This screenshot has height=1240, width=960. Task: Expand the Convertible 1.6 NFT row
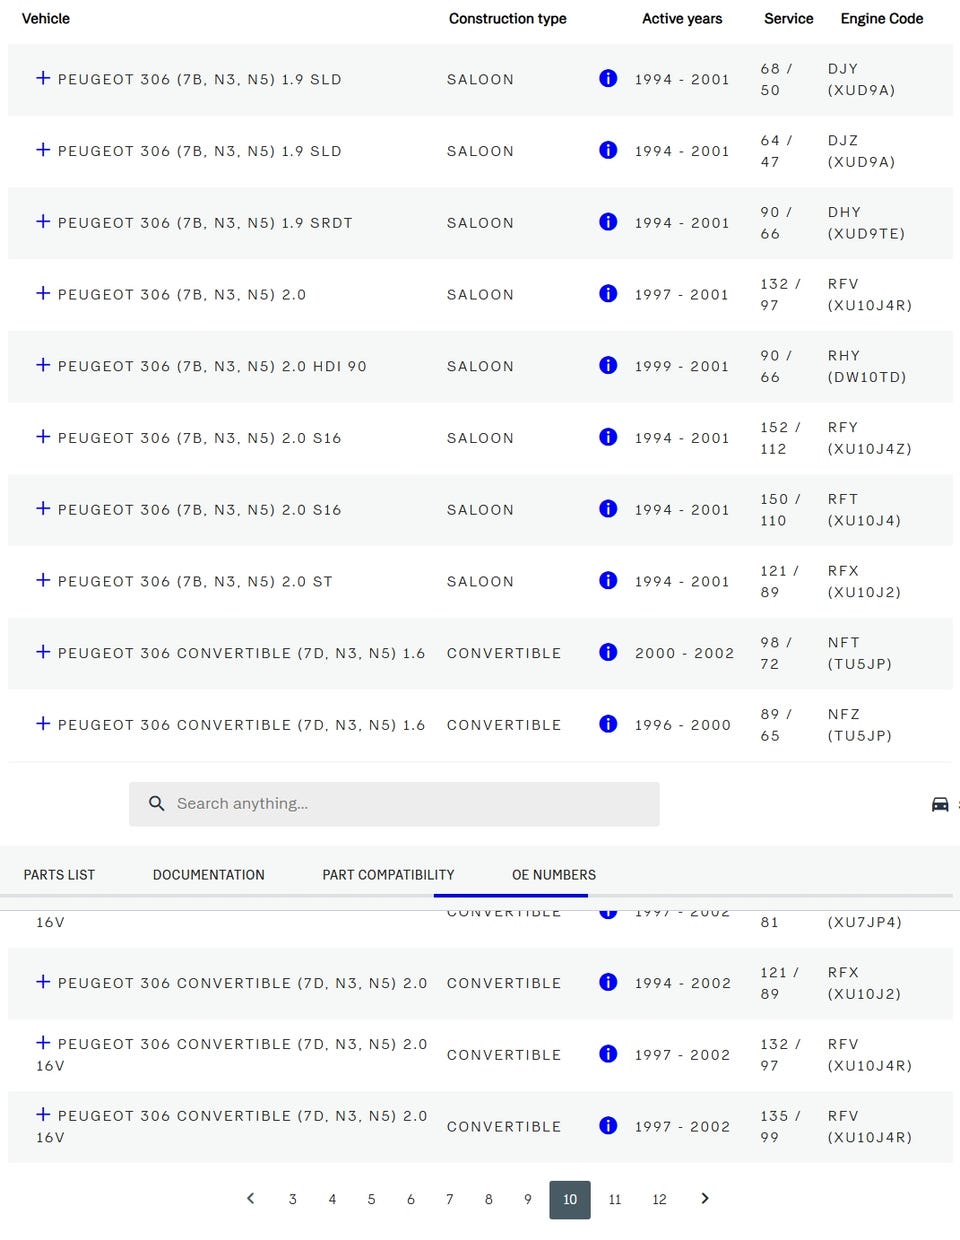43,652
